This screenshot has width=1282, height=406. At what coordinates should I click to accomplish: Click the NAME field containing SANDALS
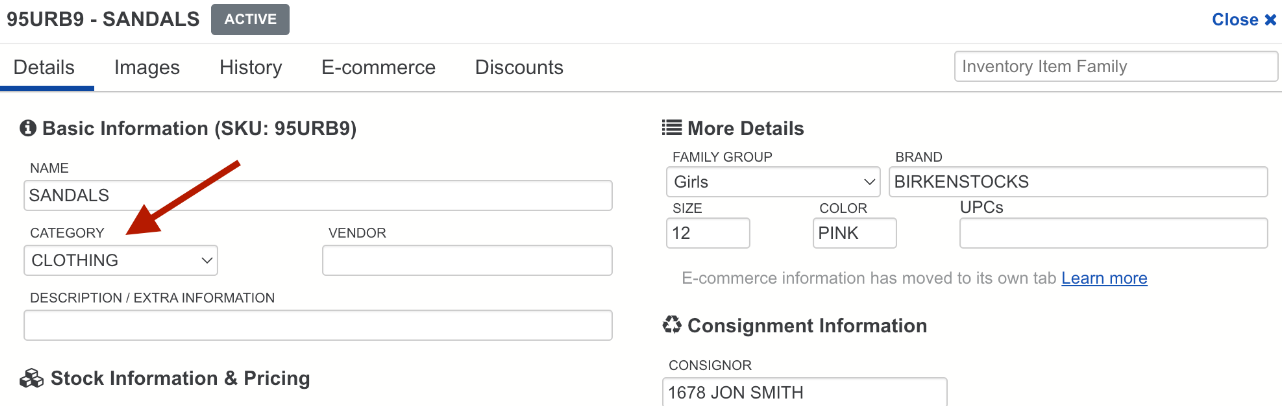(318, 196)
